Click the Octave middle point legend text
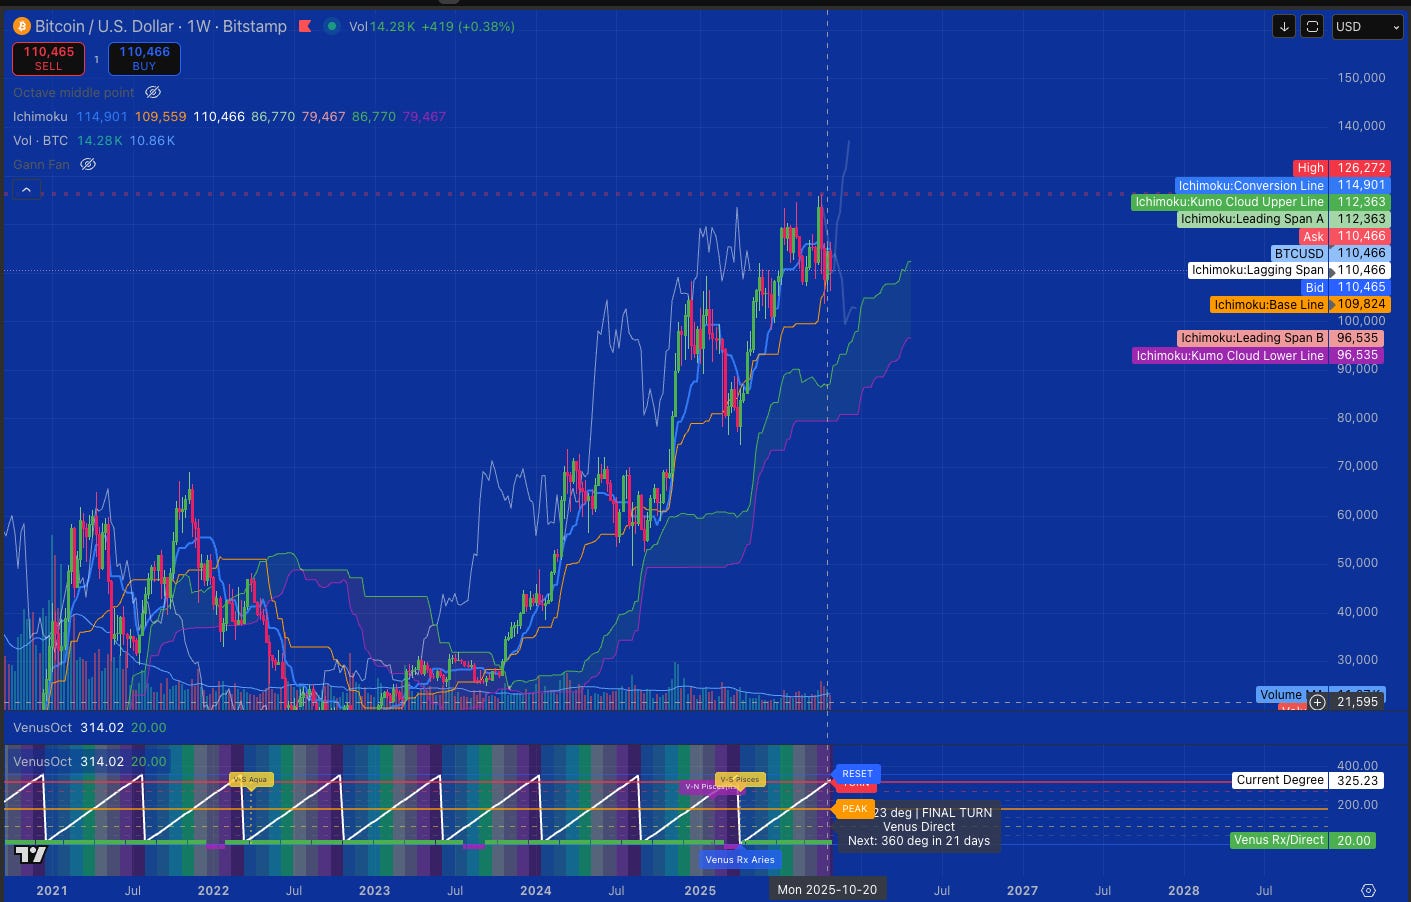1411x902 pixels. coord(73,92)
